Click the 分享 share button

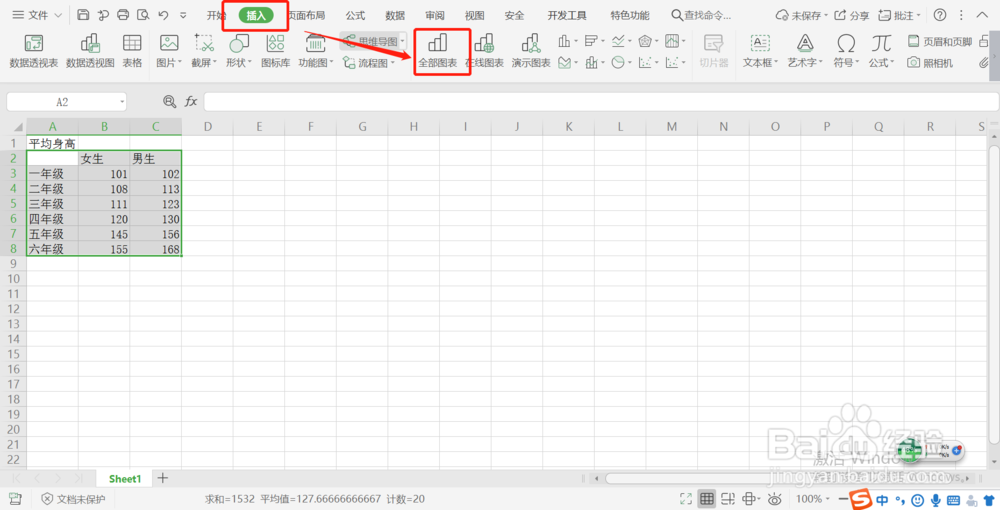click(x=852, y=15)
